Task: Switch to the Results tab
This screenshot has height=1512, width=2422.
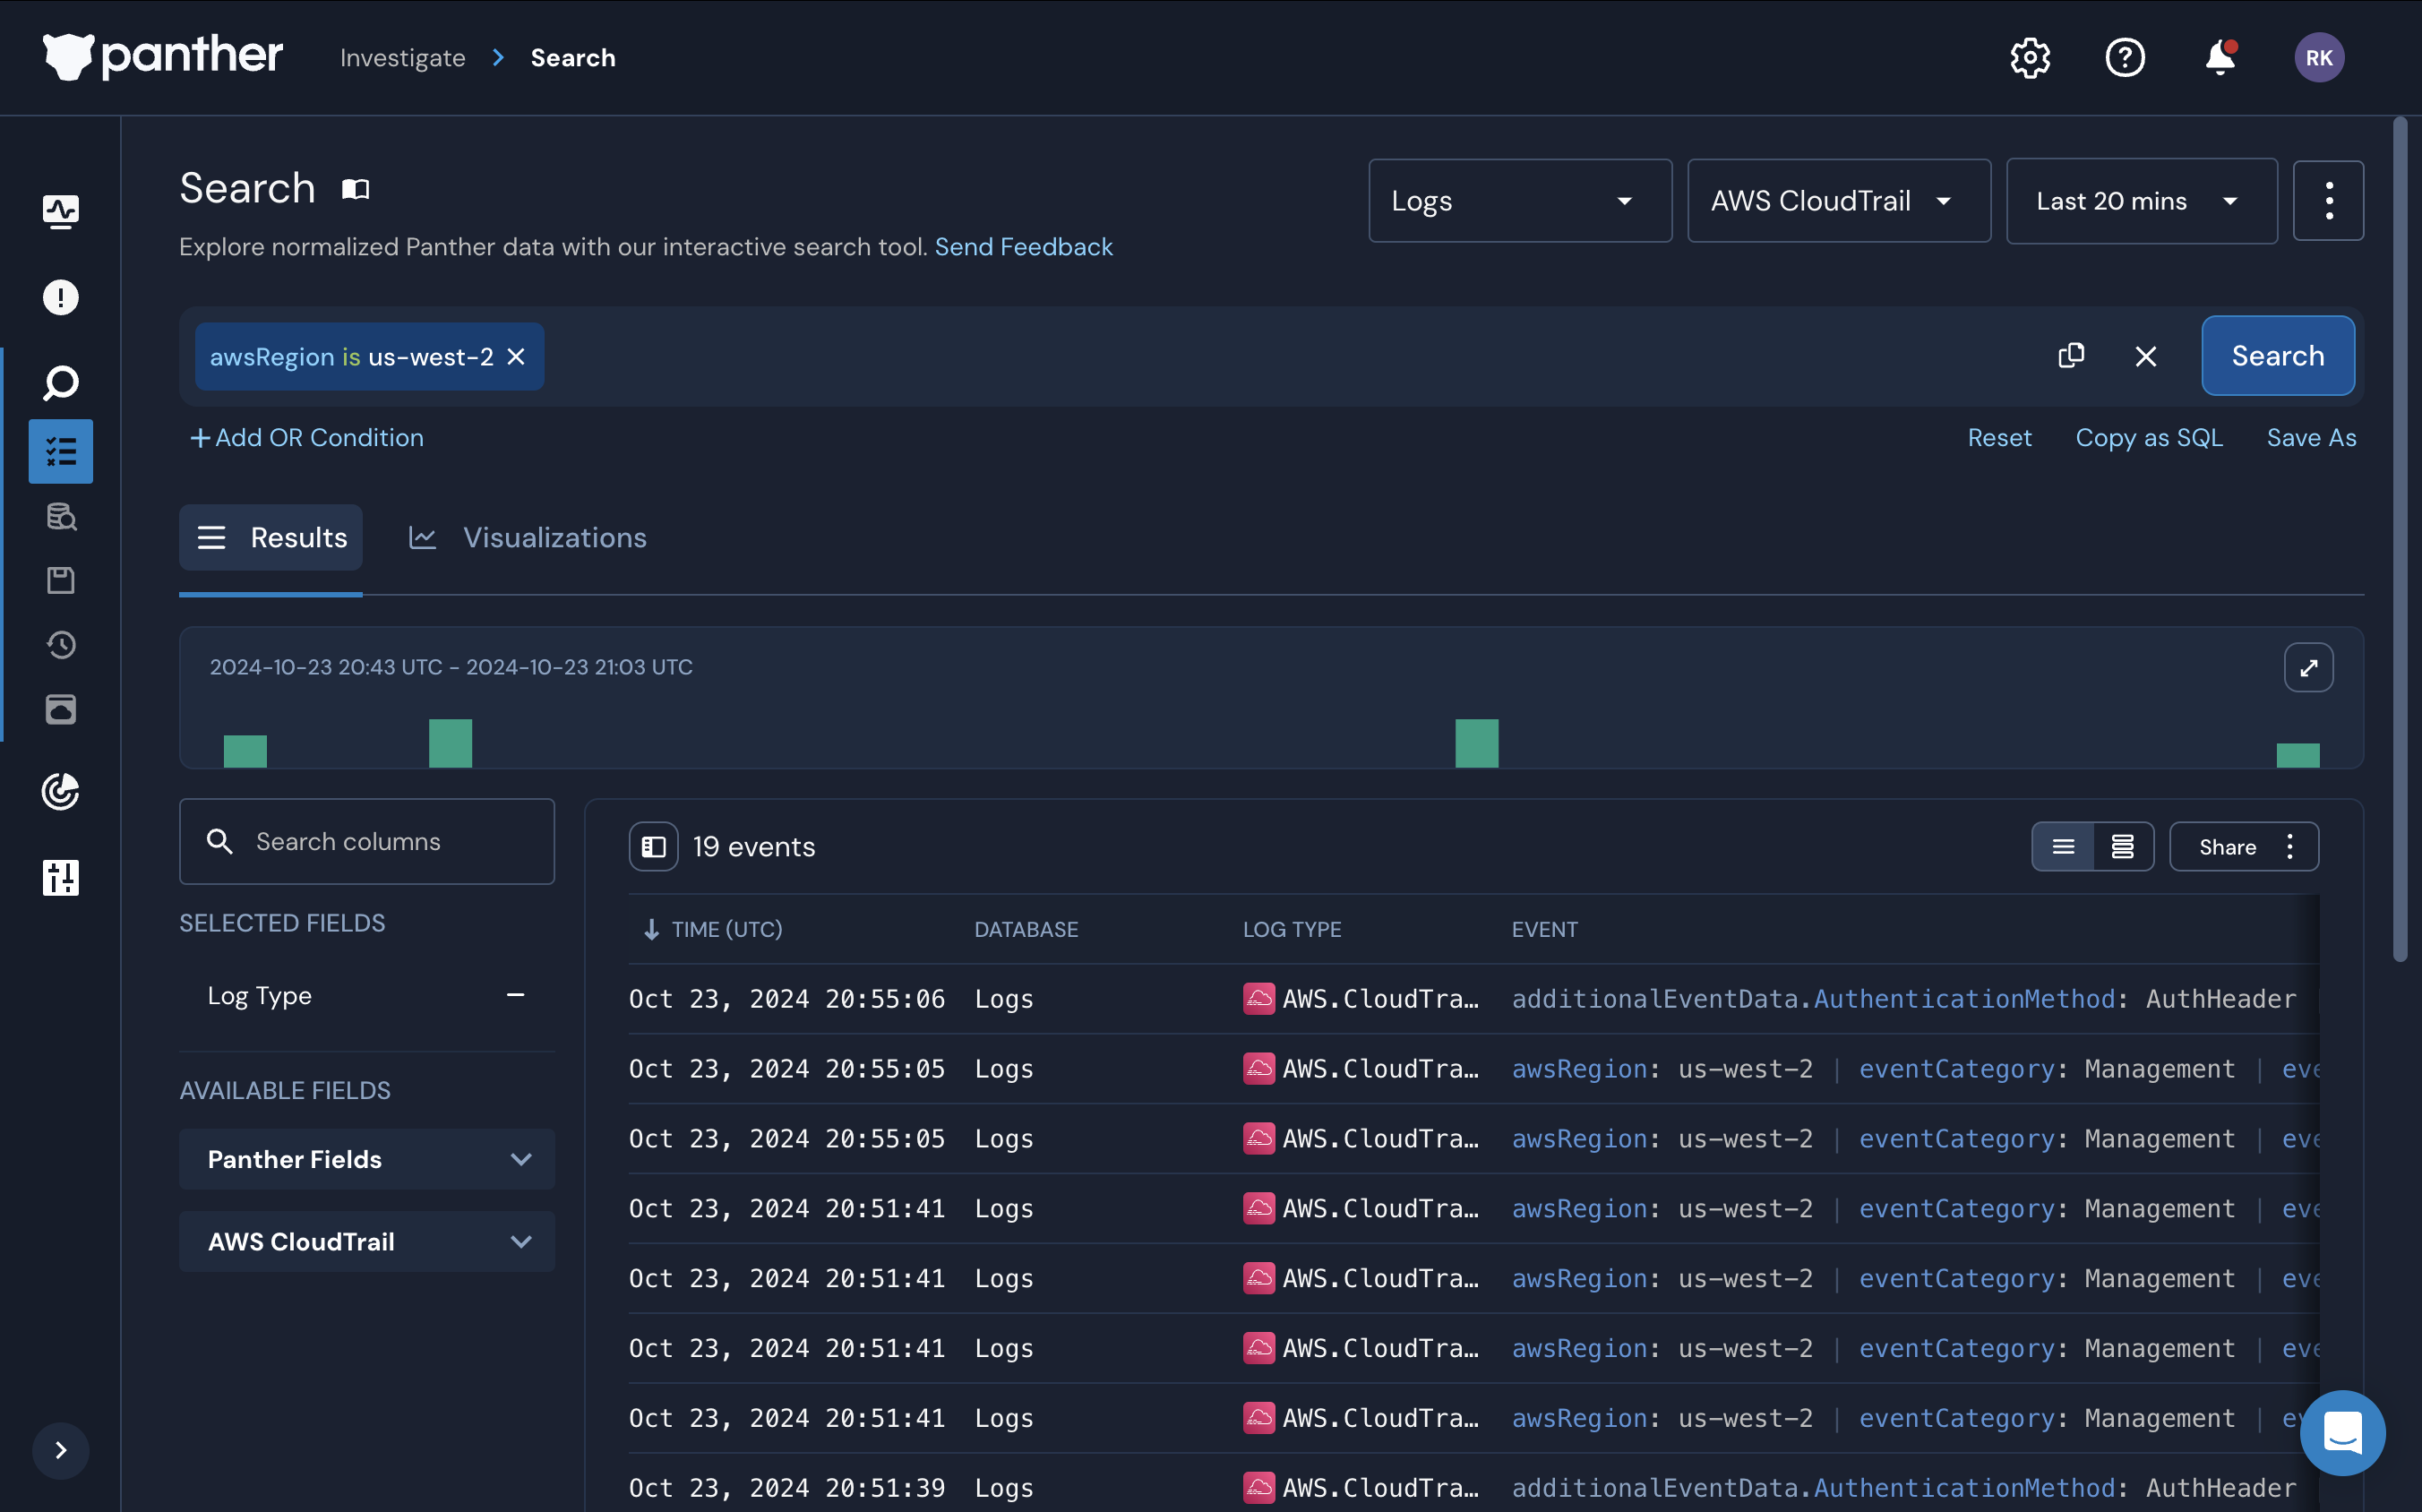Action: point(271,538)
